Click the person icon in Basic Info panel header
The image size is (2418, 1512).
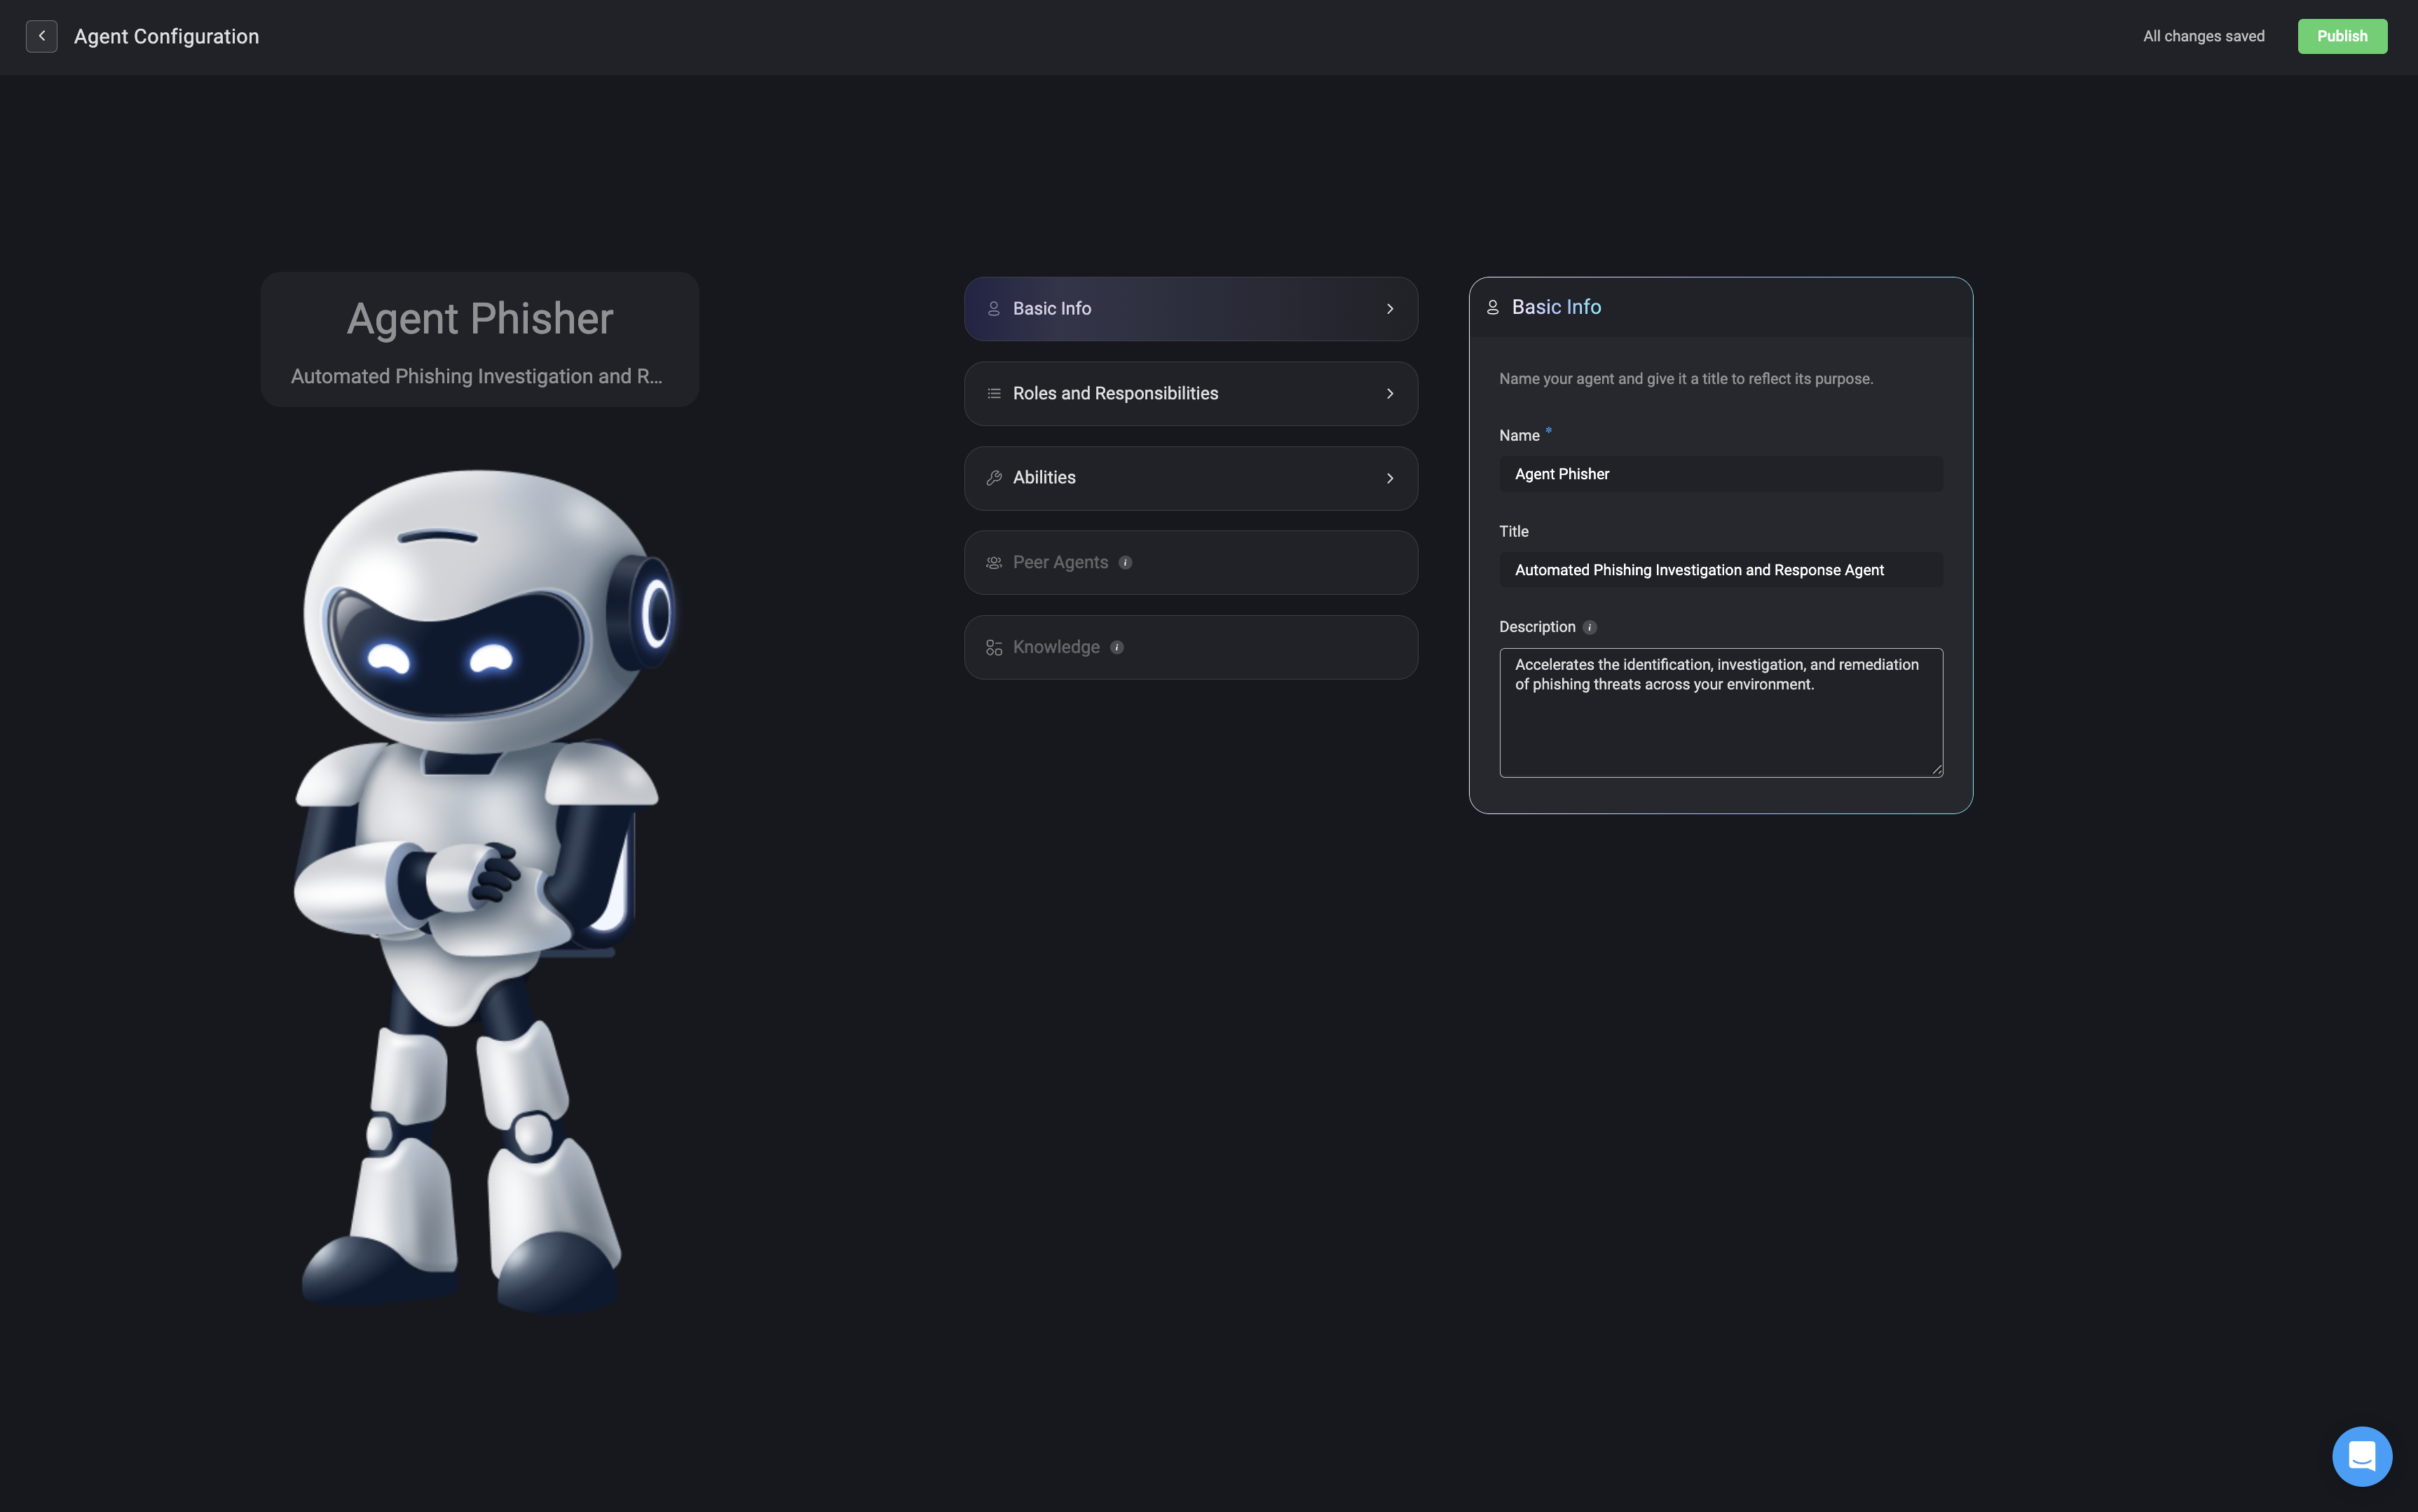click(1492, 308)
